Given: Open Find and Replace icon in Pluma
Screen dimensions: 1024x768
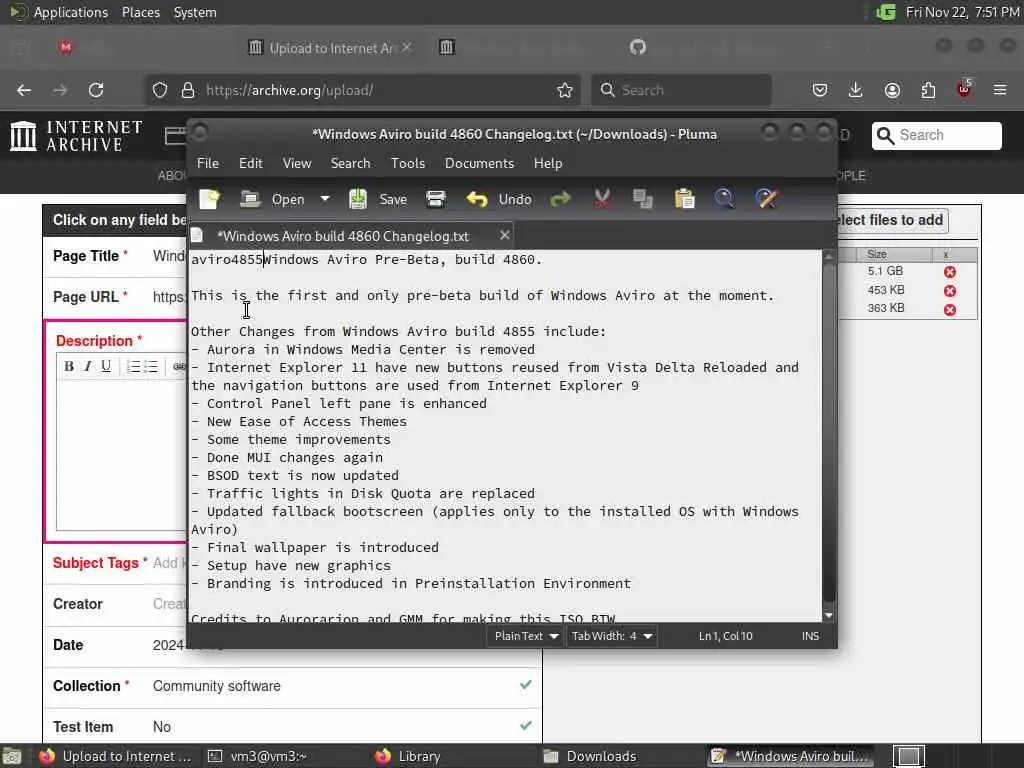Looking at the screenshot, I should [767, 199].
